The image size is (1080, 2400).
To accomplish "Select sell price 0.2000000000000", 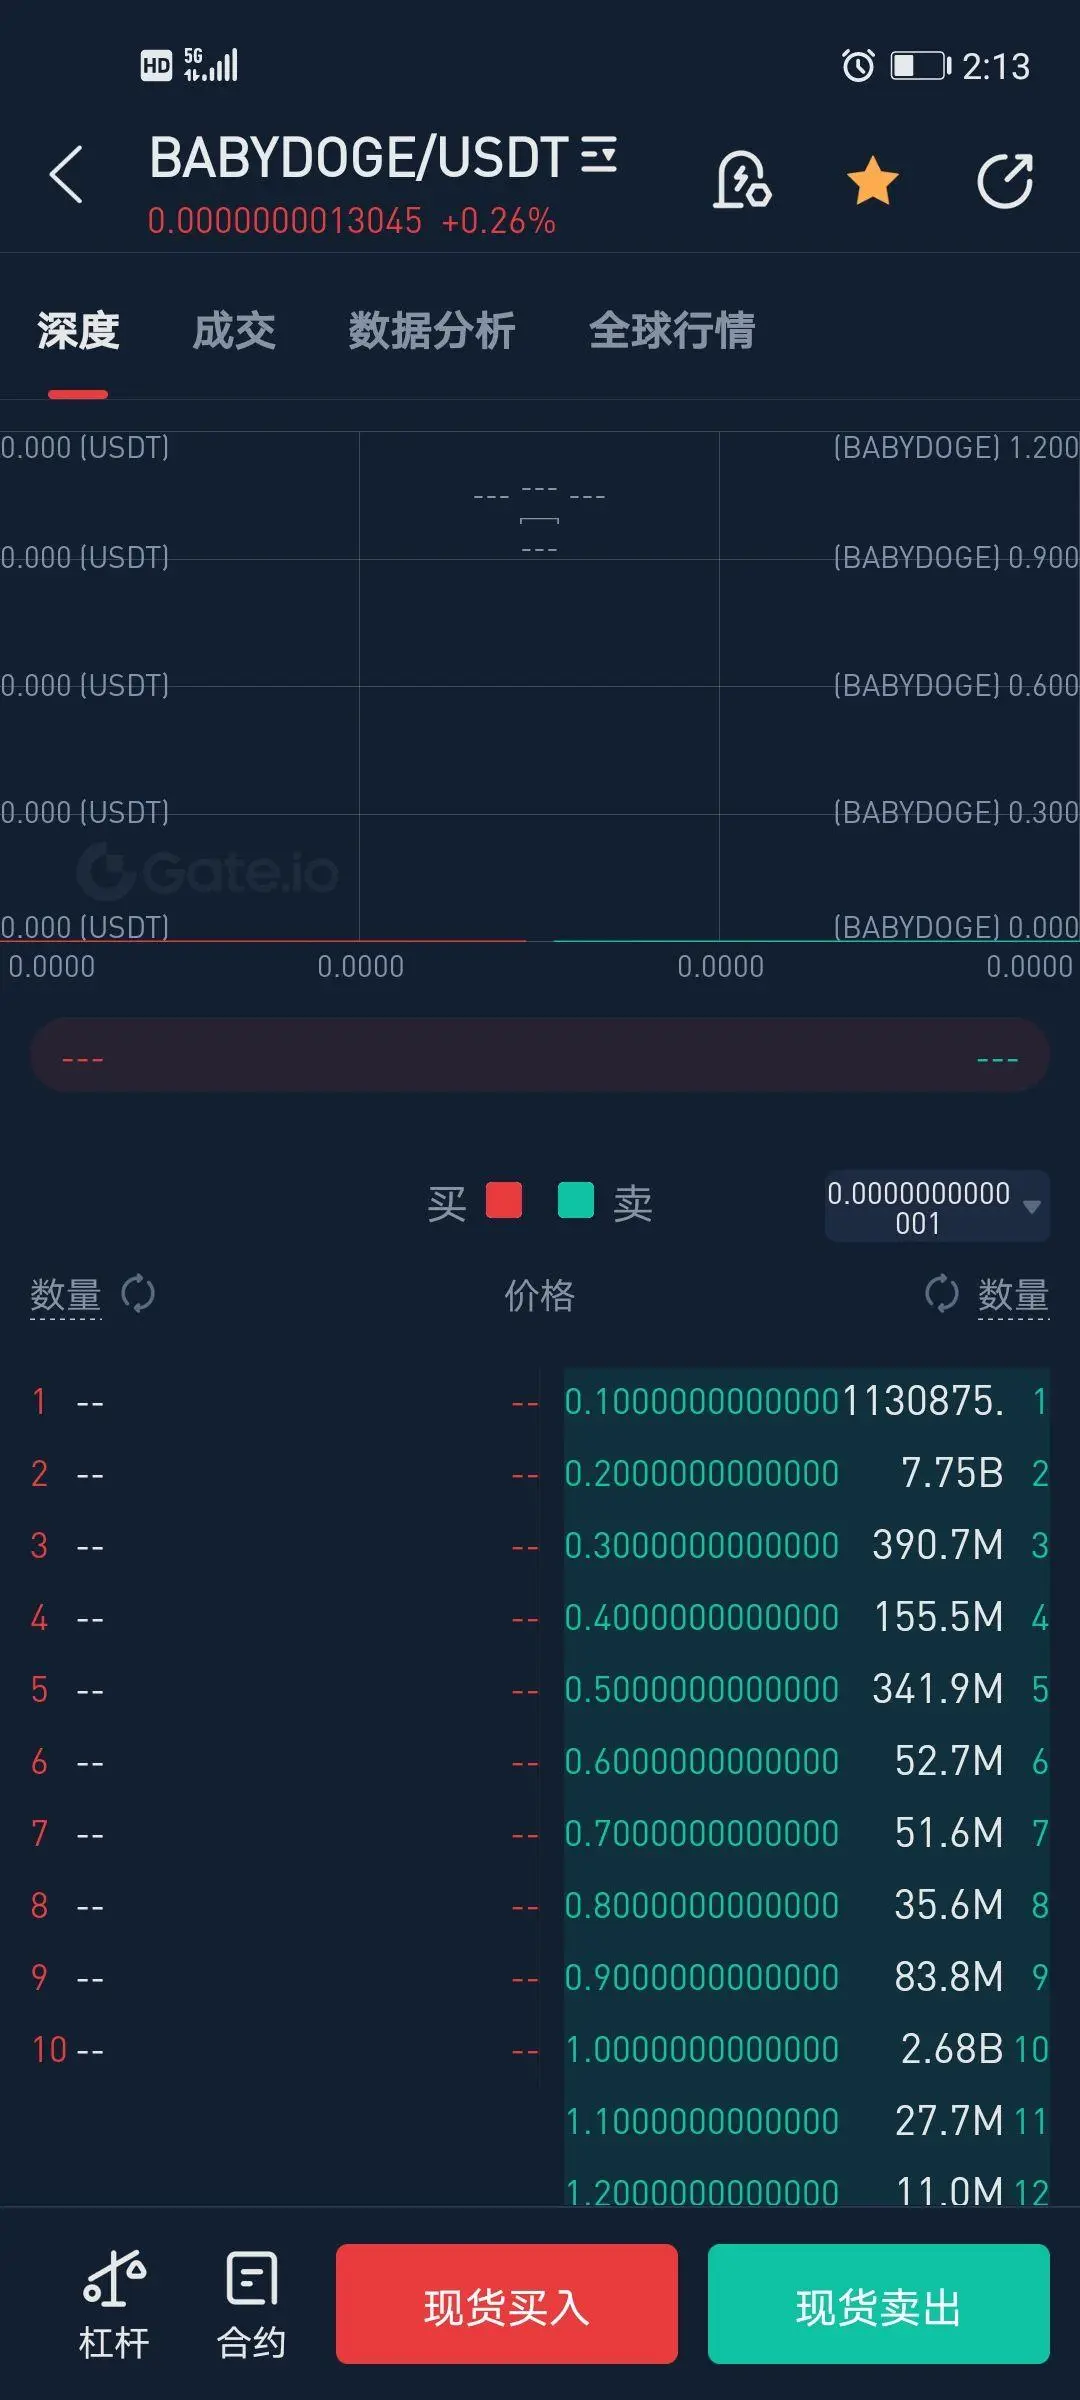I will (702, 1473).
